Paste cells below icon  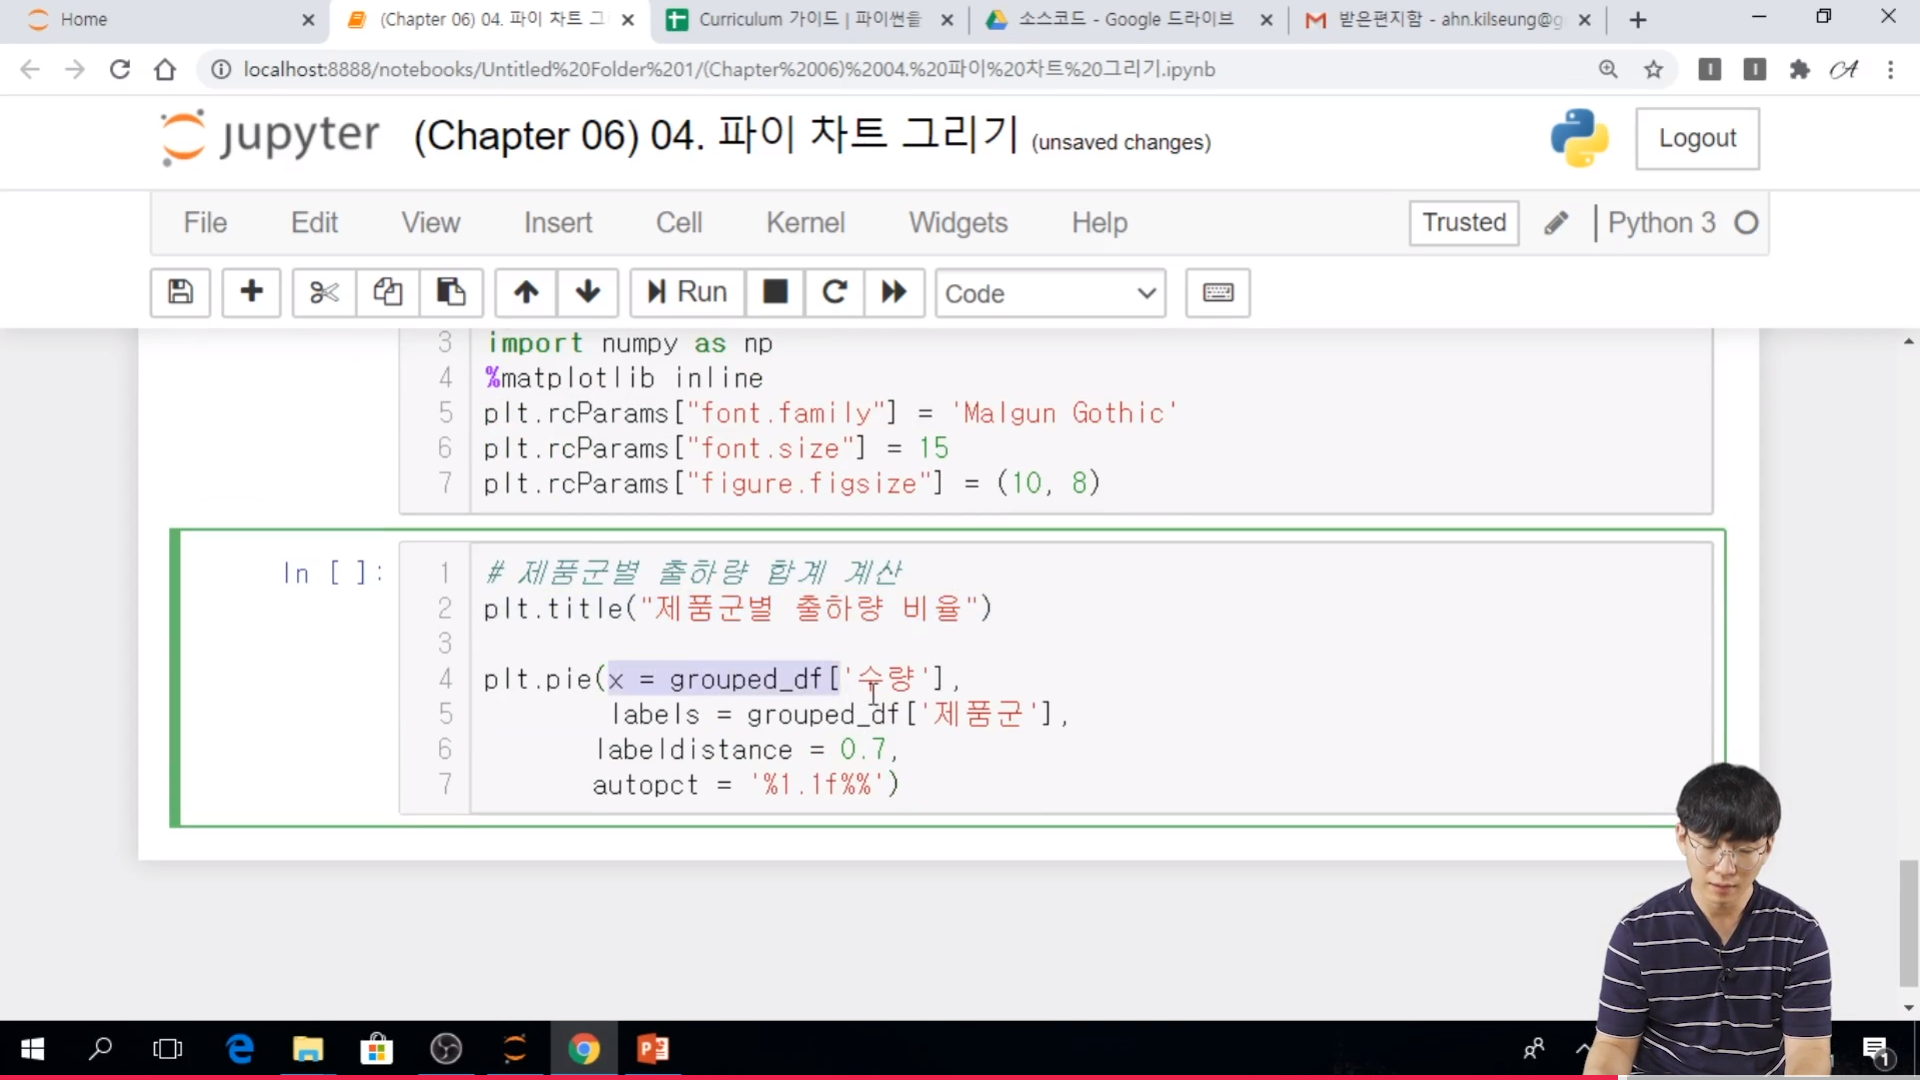click(451, 292)
